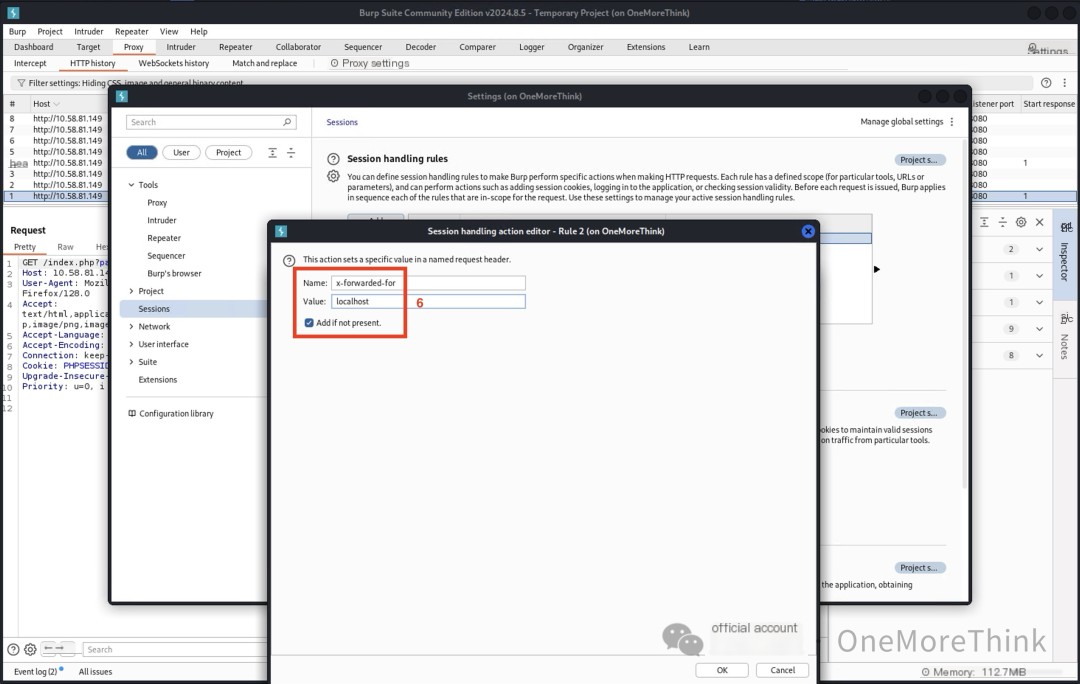Select Sessions in the settings tree
The image size is (1080, 684).
(154, 309)
